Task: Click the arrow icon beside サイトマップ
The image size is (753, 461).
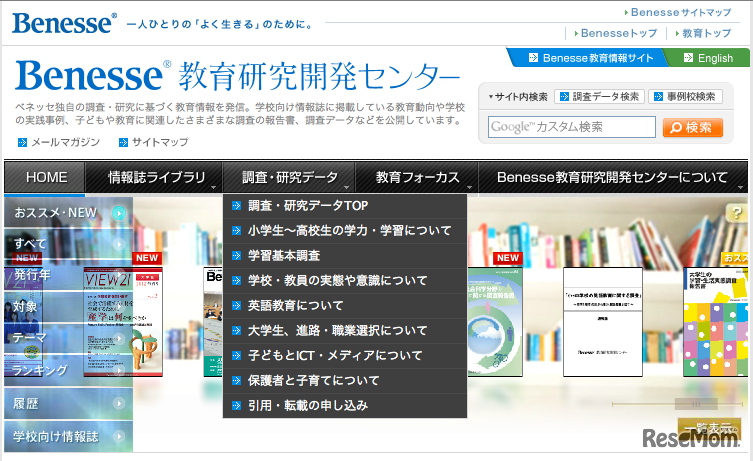Action: click(x=123, y=142)
